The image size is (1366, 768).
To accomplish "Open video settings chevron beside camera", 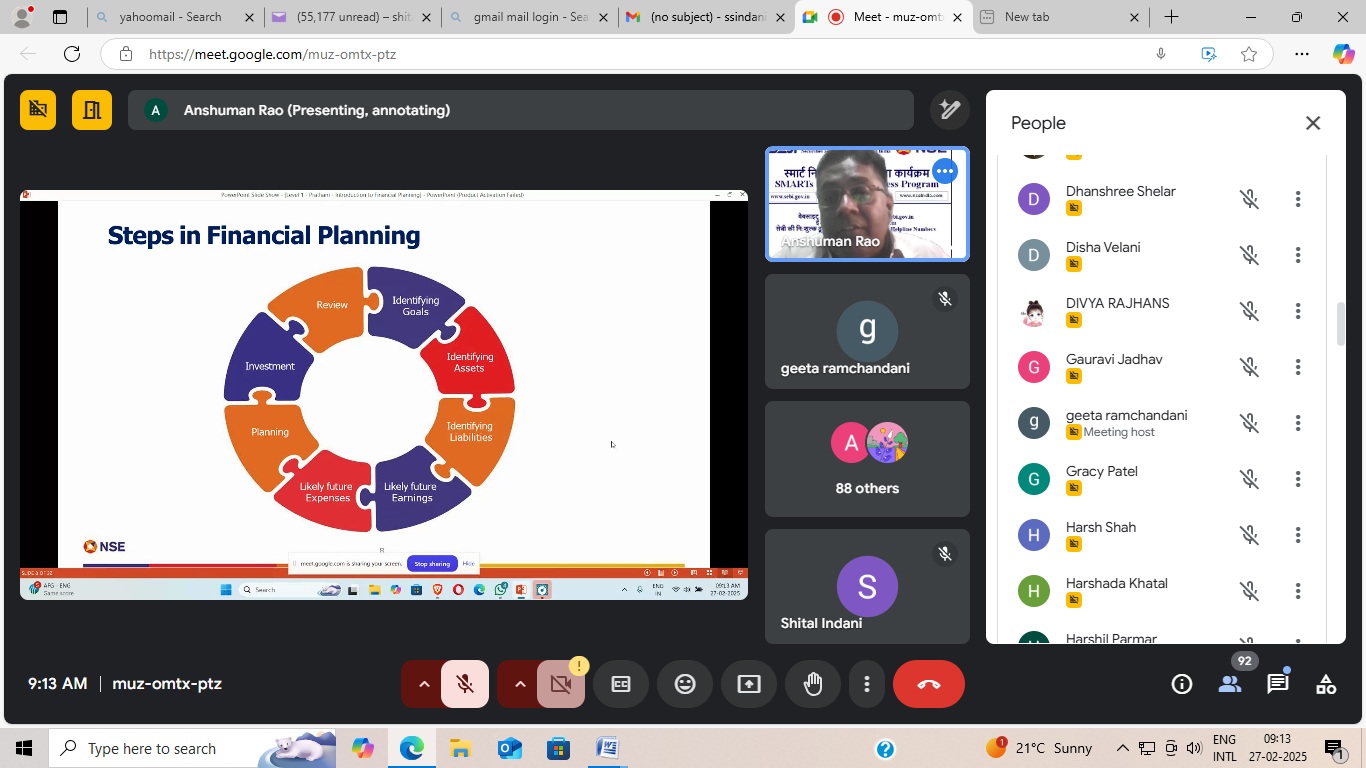I will point(520,684).
